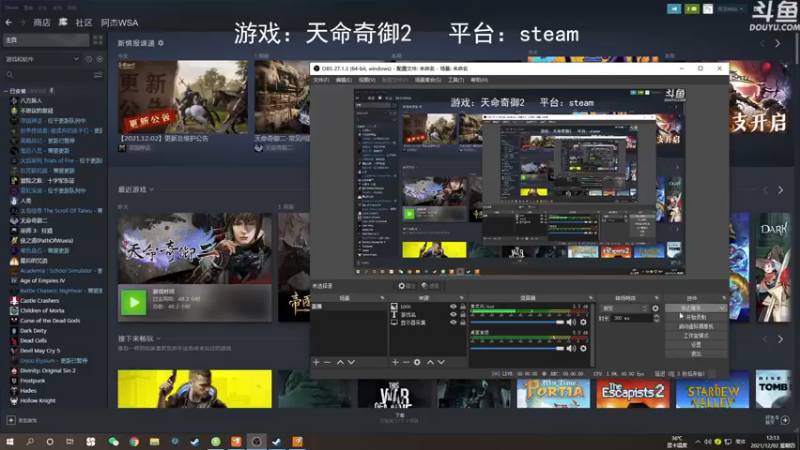Viewport: 800px width, 450px height.
Task: Open Steam library grid view icon
Action: tap(98, 40)
